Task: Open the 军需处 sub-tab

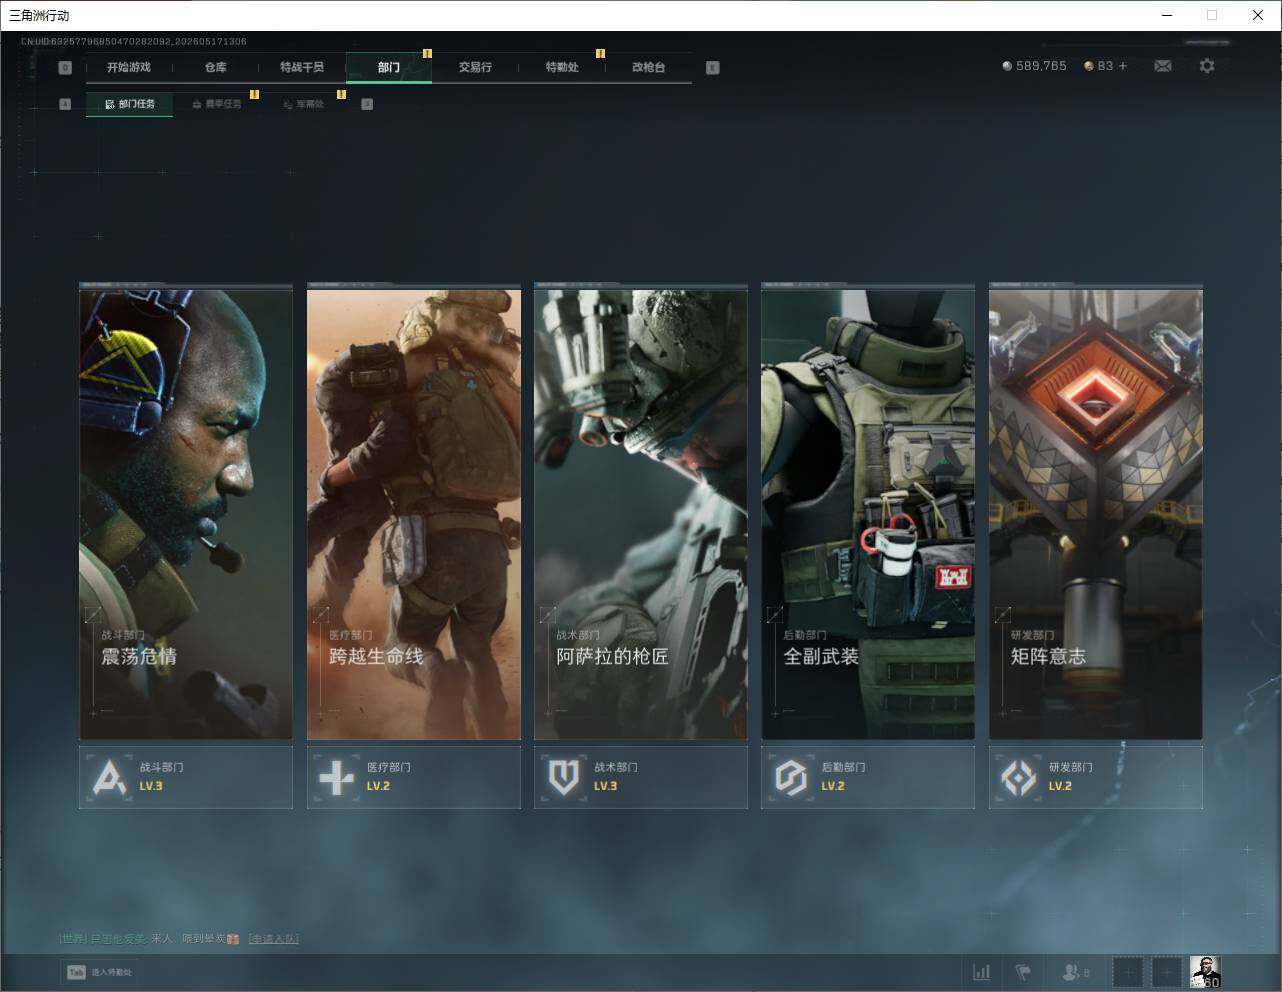Action: point(303,104)
